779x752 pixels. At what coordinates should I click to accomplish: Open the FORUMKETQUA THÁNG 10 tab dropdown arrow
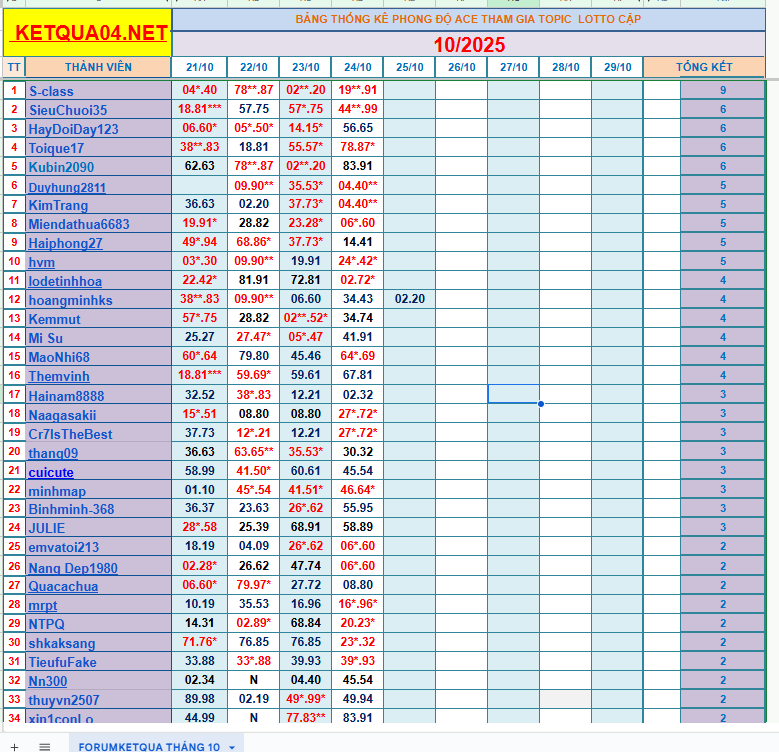click(232, 747)
